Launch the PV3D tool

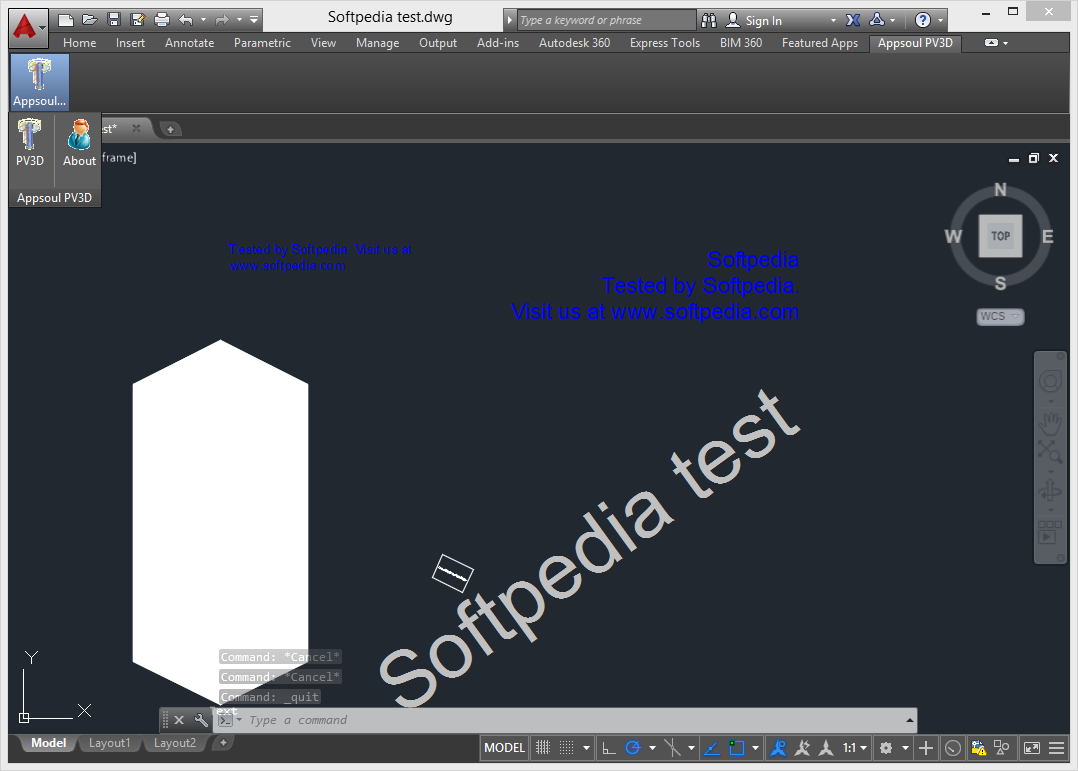pos(30,142)
